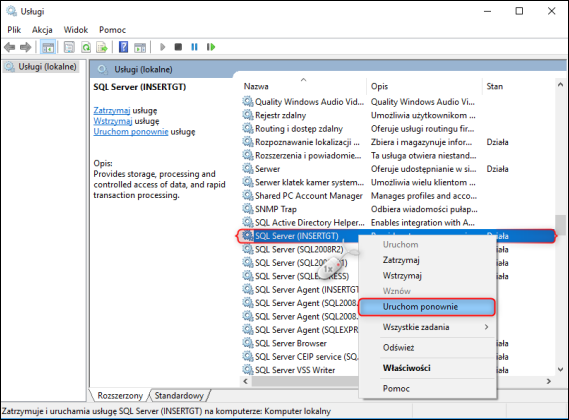The height and width of the screenshot is (420, 569).
Task: Switch to the Rozszerzony tab
Action: [120, 395]
